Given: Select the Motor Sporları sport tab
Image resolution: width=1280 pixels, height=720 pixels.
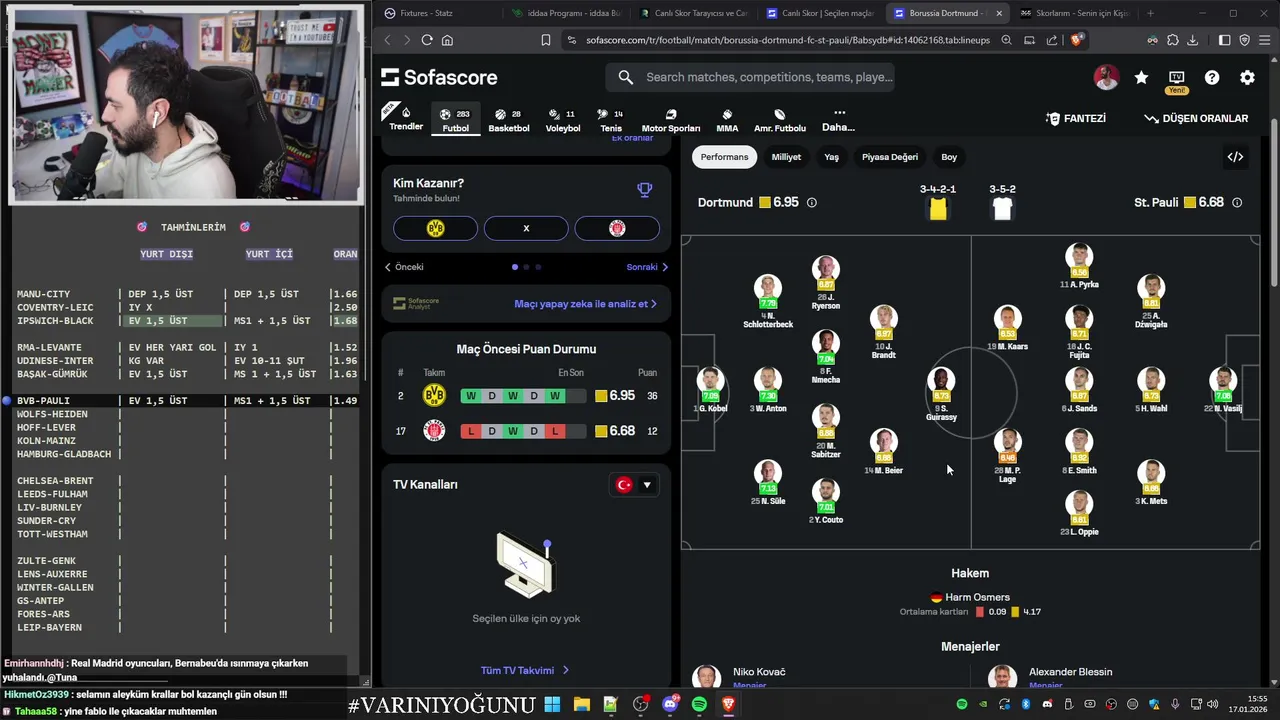Looking at the screenshot, I should pos(671,120).
